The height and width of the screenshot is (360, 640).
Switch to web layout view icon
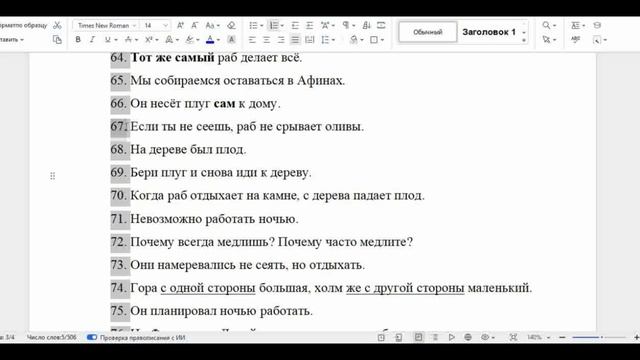click(x=468, y=337)
